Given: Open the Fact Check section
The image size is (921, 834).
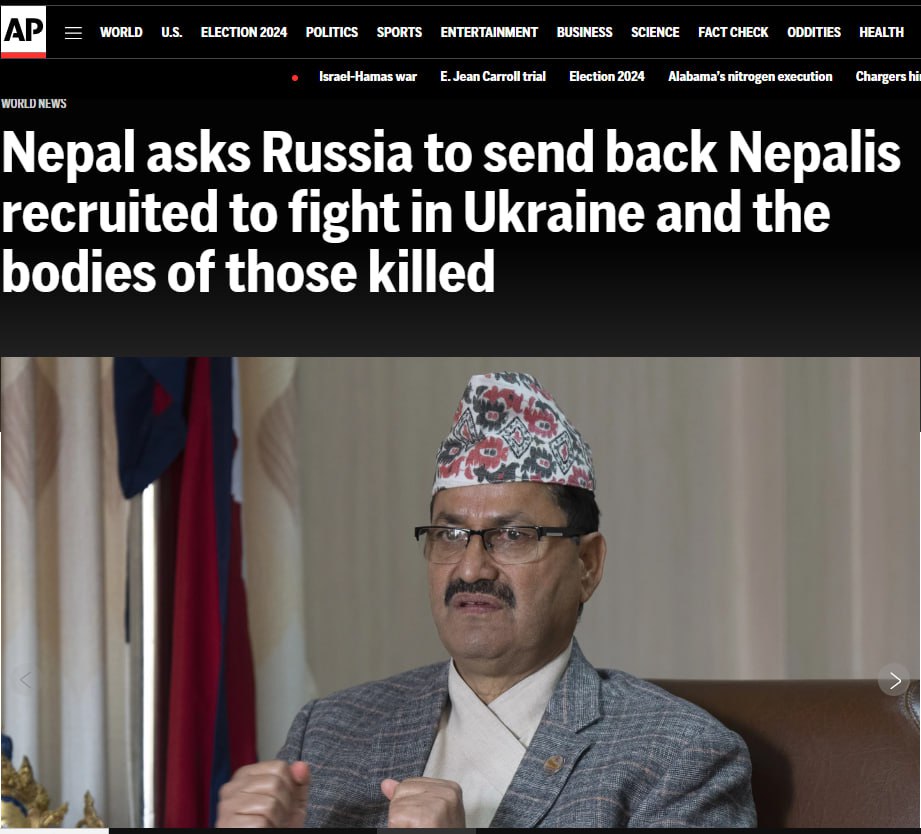Looking at the screenshot, I should tap(733, 32).
